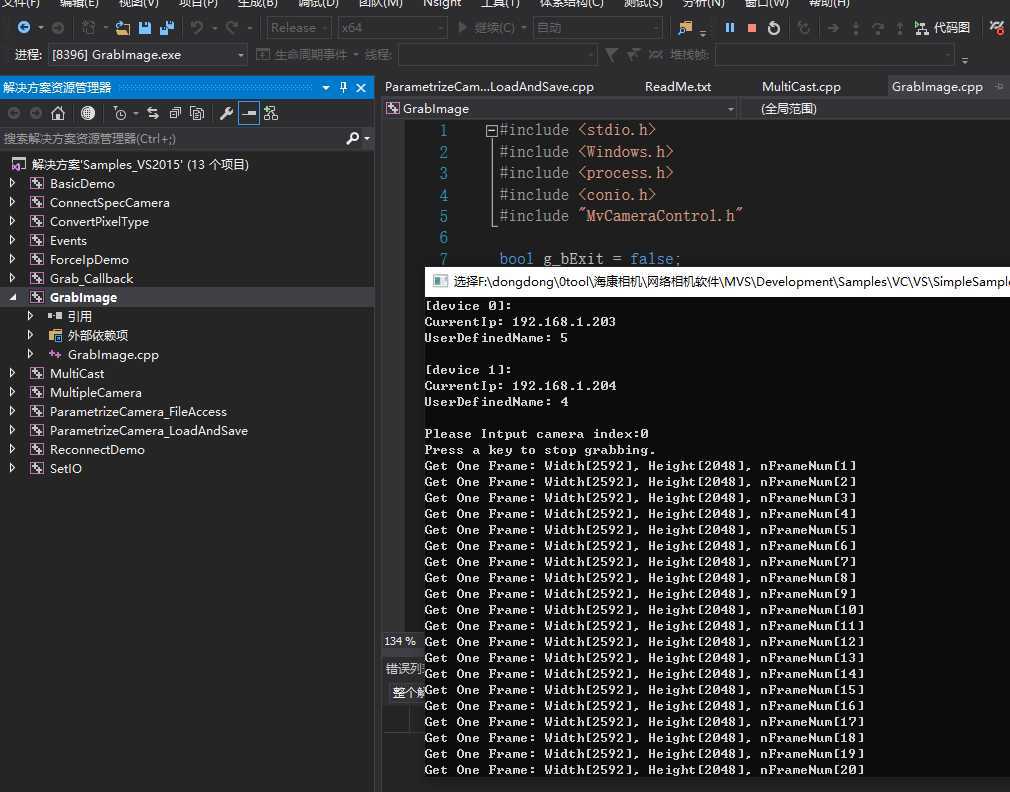
Task: Stop debugging with red square icon
Action: pos(752,28)
